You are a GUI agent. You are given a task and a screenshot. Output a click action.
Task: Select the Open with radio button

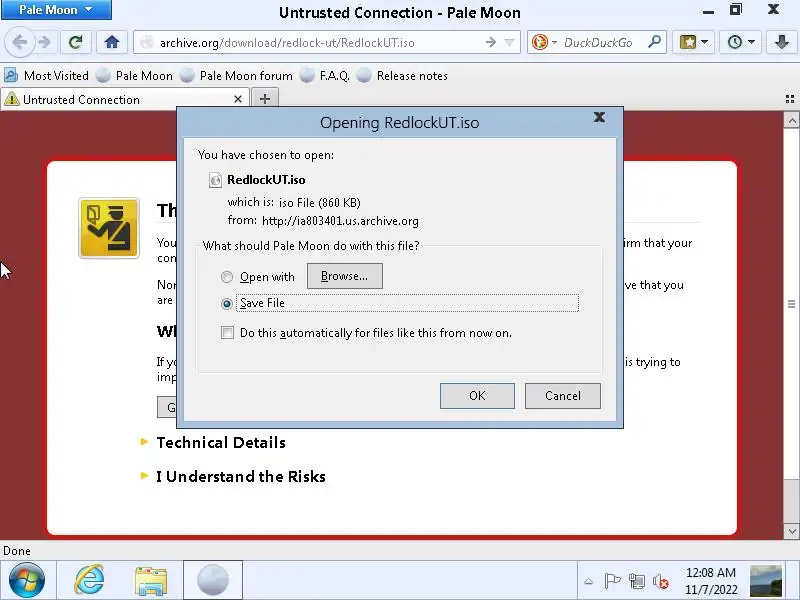(227, 277)
